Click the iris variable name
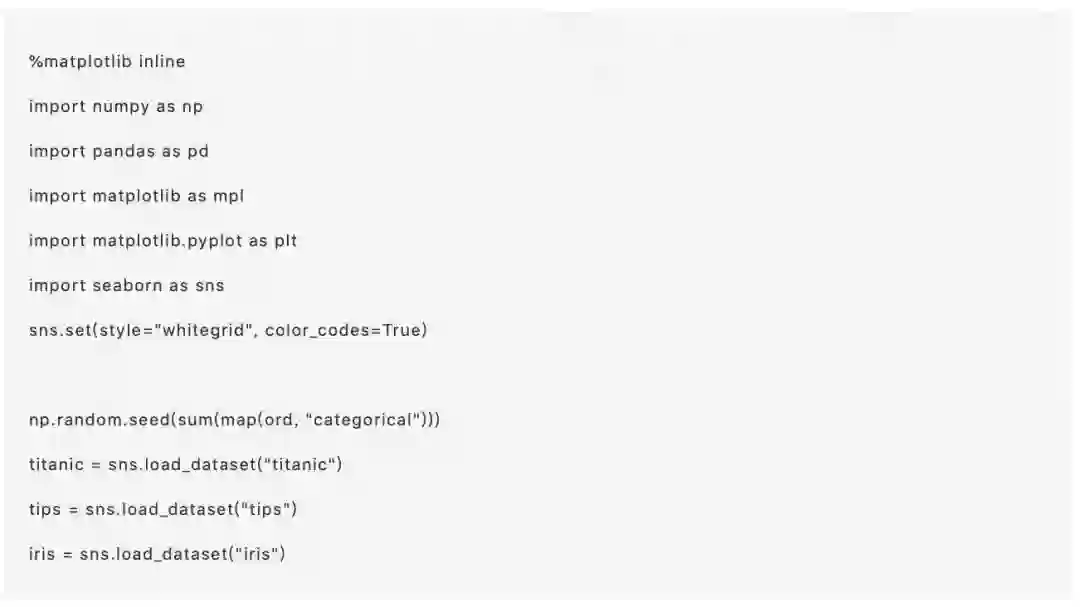 click(42, 554)
